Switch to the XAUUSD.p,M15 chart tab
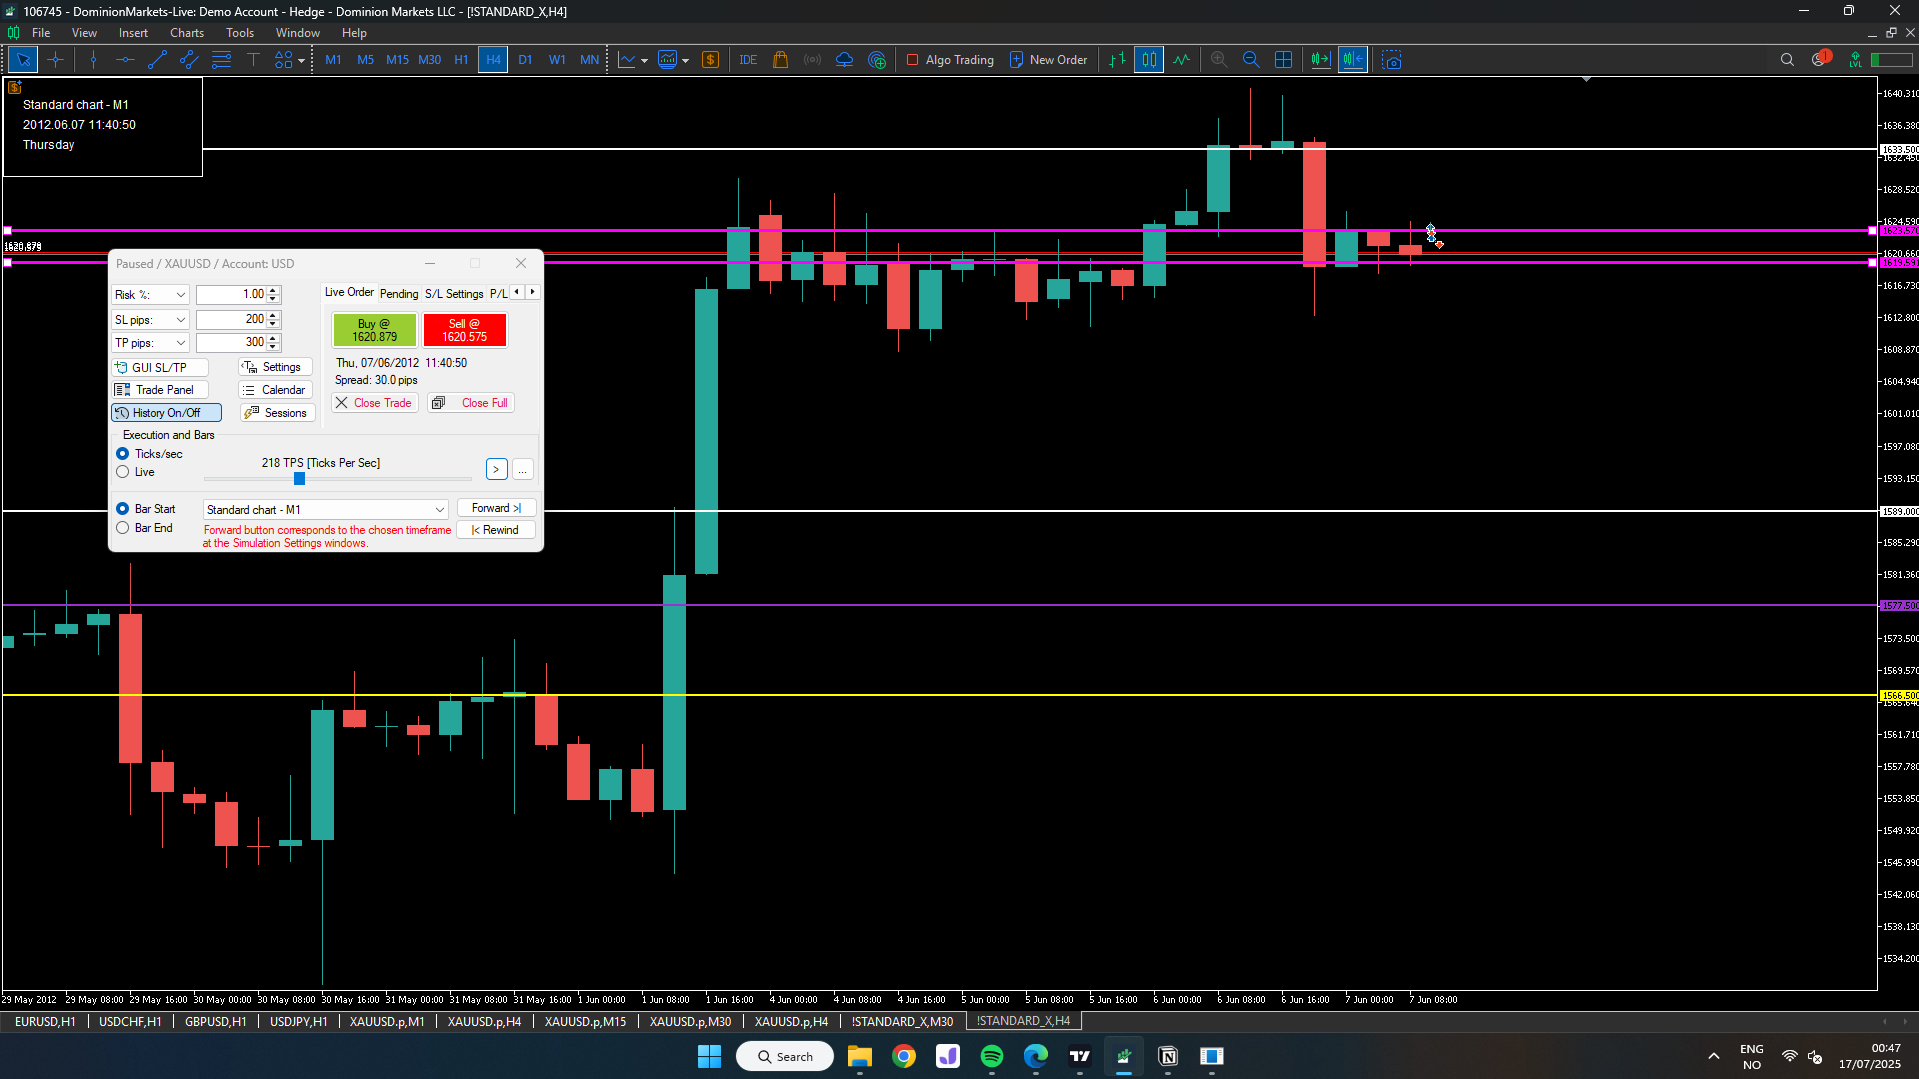 point(585,1021)
